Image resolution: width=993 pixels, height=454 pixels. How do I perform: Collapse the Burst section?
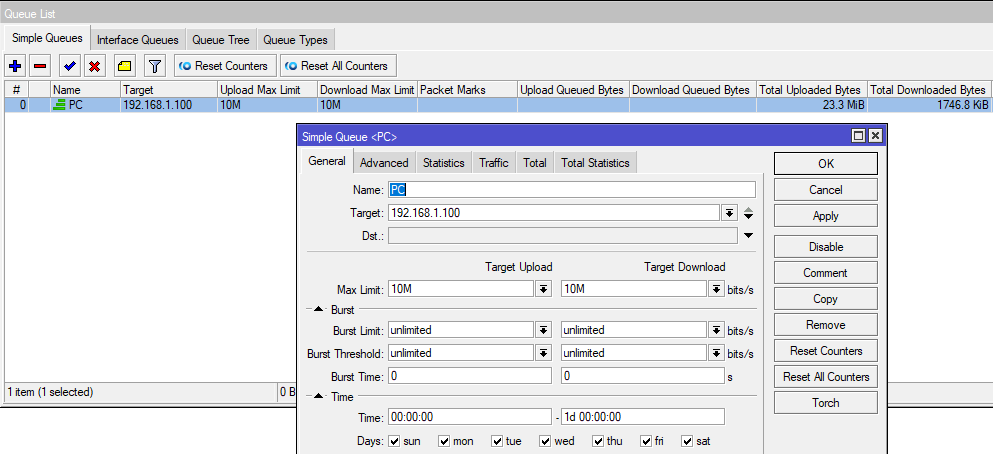tap(320, 310)
